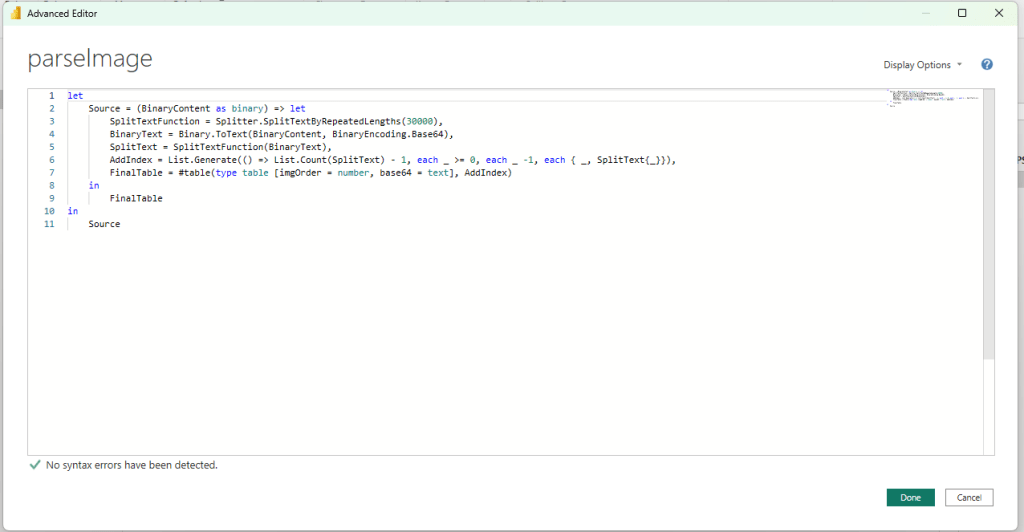
Task: Click the Power BI icon in title bar
Action: click(15, 13)
